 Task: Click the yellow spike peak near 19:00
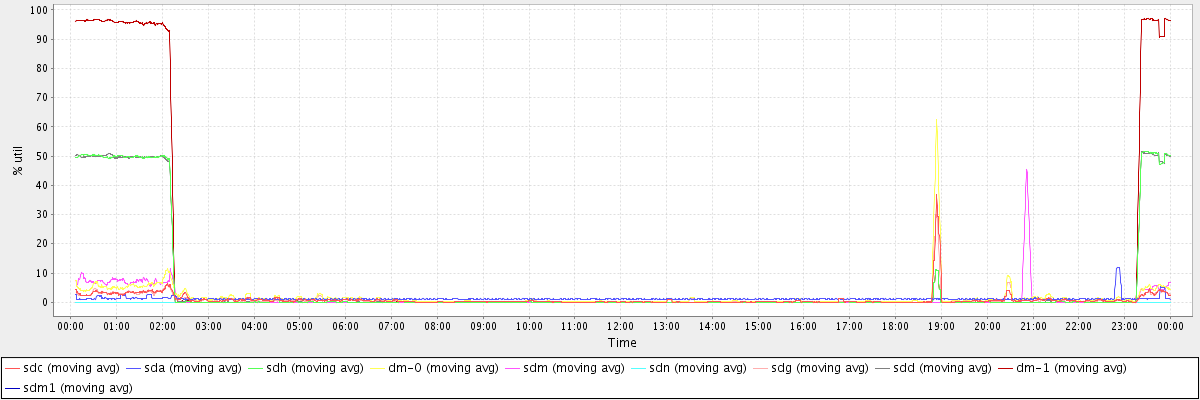point(936,120)
